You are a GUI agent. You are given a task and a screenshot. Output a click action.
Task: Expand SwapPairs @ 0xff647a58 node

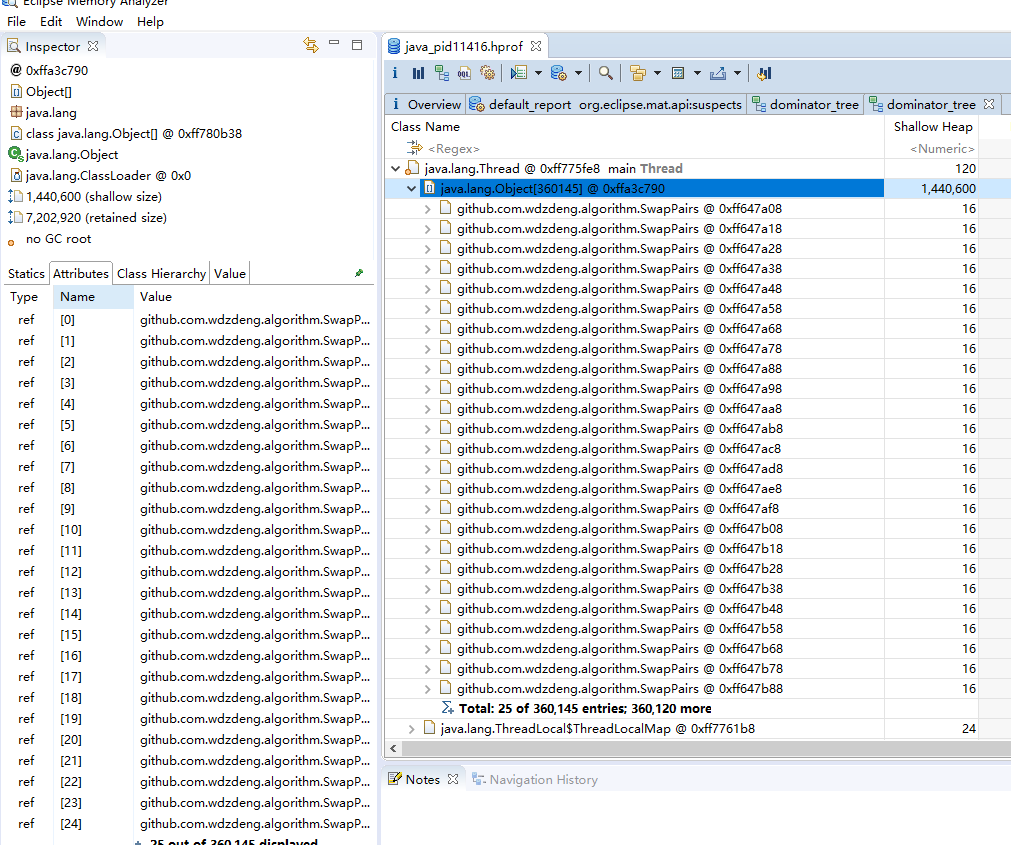(427, 309)
